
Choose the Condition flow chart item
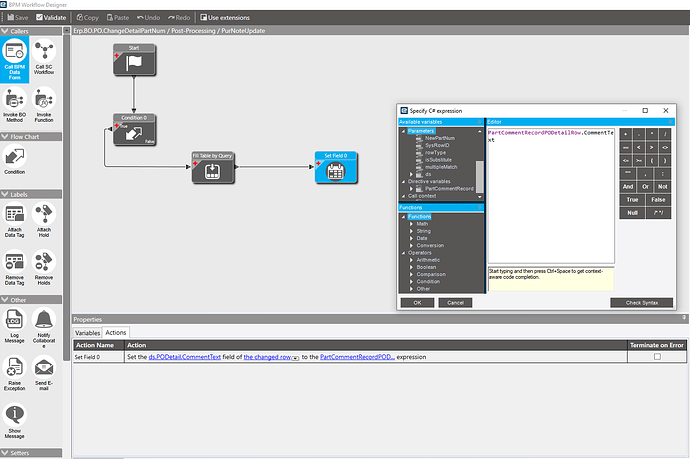point(15,160)
